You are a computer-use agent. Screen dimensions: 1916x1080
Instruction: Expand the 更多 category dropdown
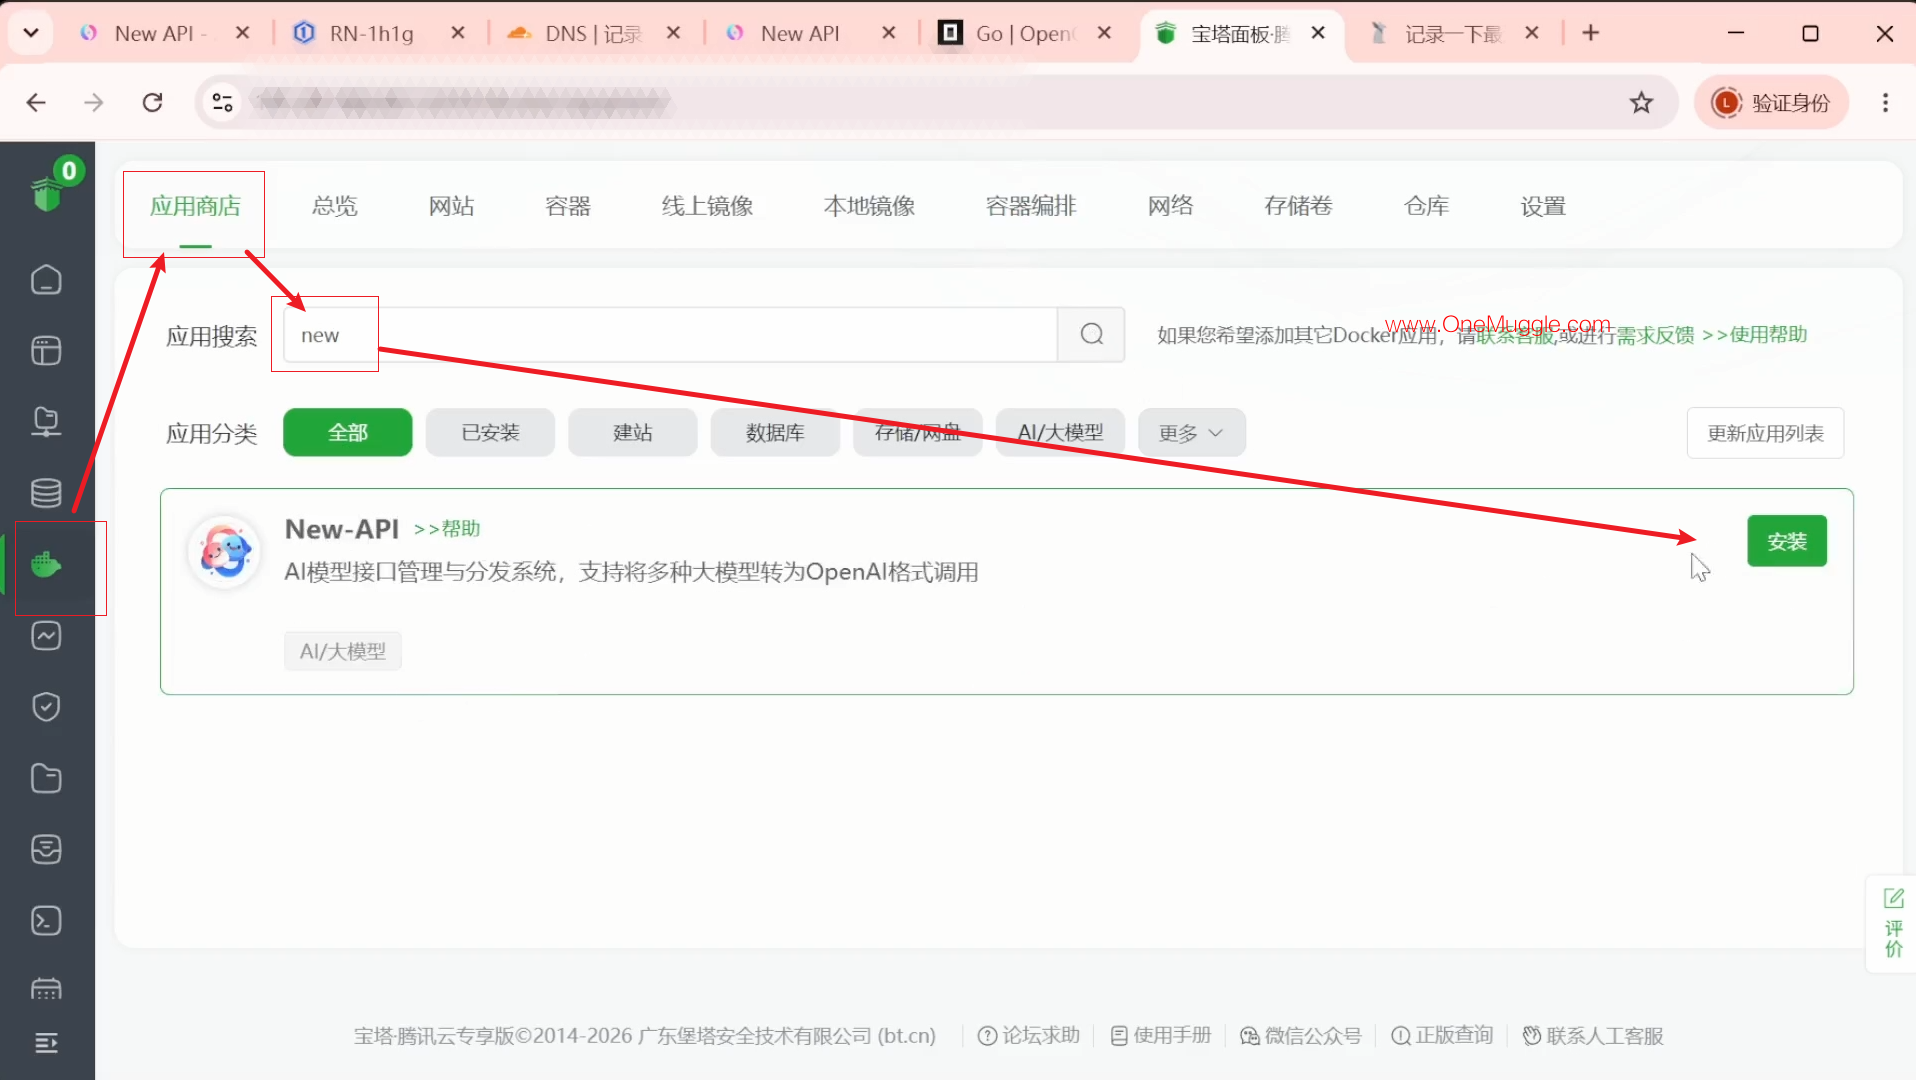1191,432
